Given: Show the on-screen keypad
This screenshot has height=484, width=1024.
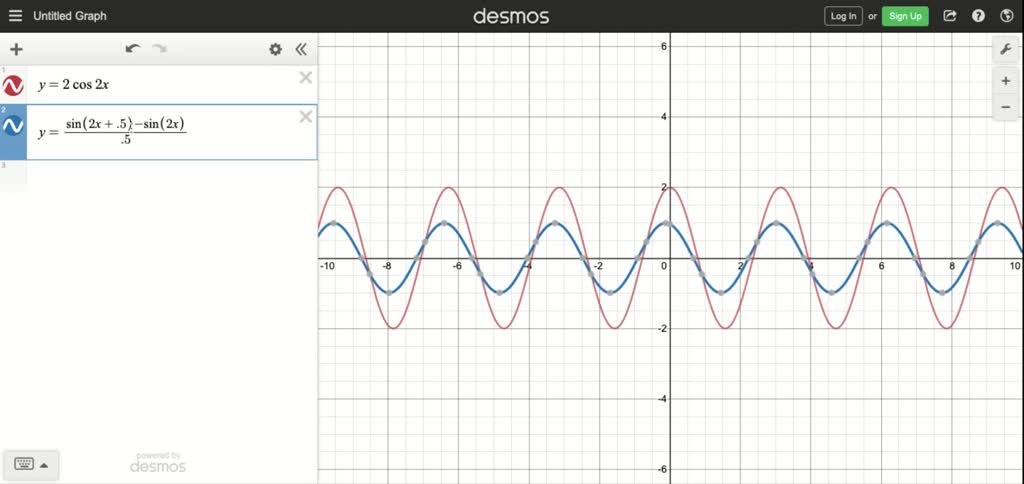Looking at the screenshot, I should point(24,464).
